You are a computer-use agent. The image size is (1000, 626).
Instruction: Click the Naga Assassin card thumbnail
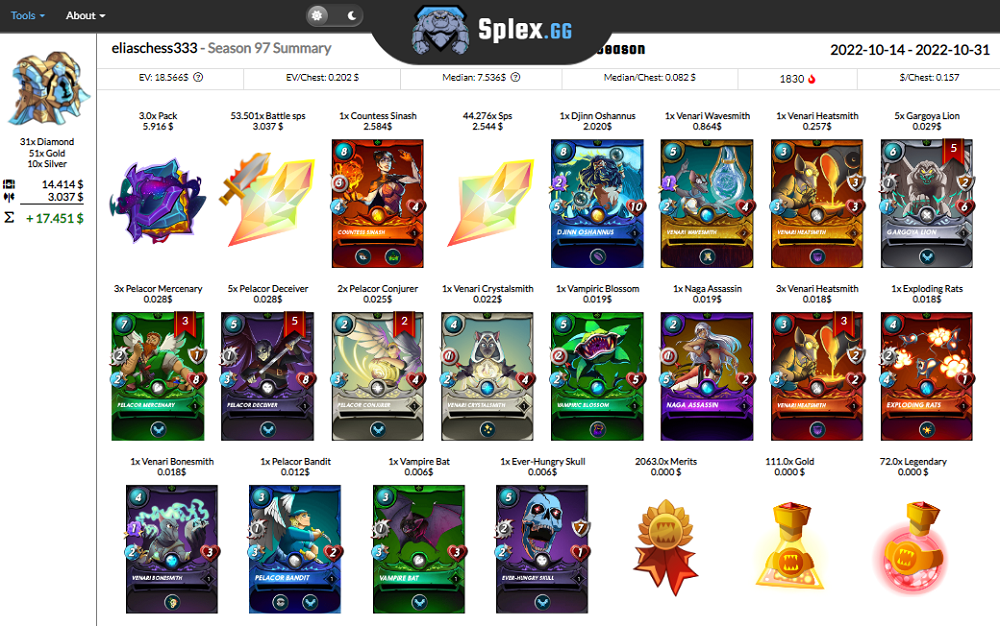coord(707,376)
